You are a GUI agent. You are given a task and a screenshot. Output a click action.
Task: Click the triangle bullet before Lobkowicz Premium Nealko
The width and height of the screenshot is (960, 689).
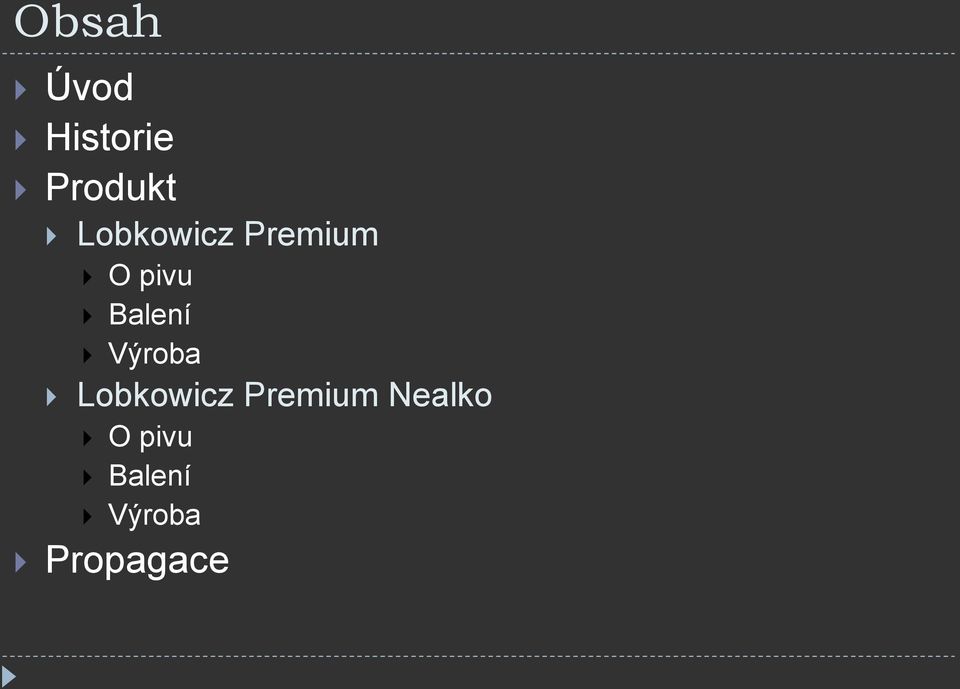[51, 397]
